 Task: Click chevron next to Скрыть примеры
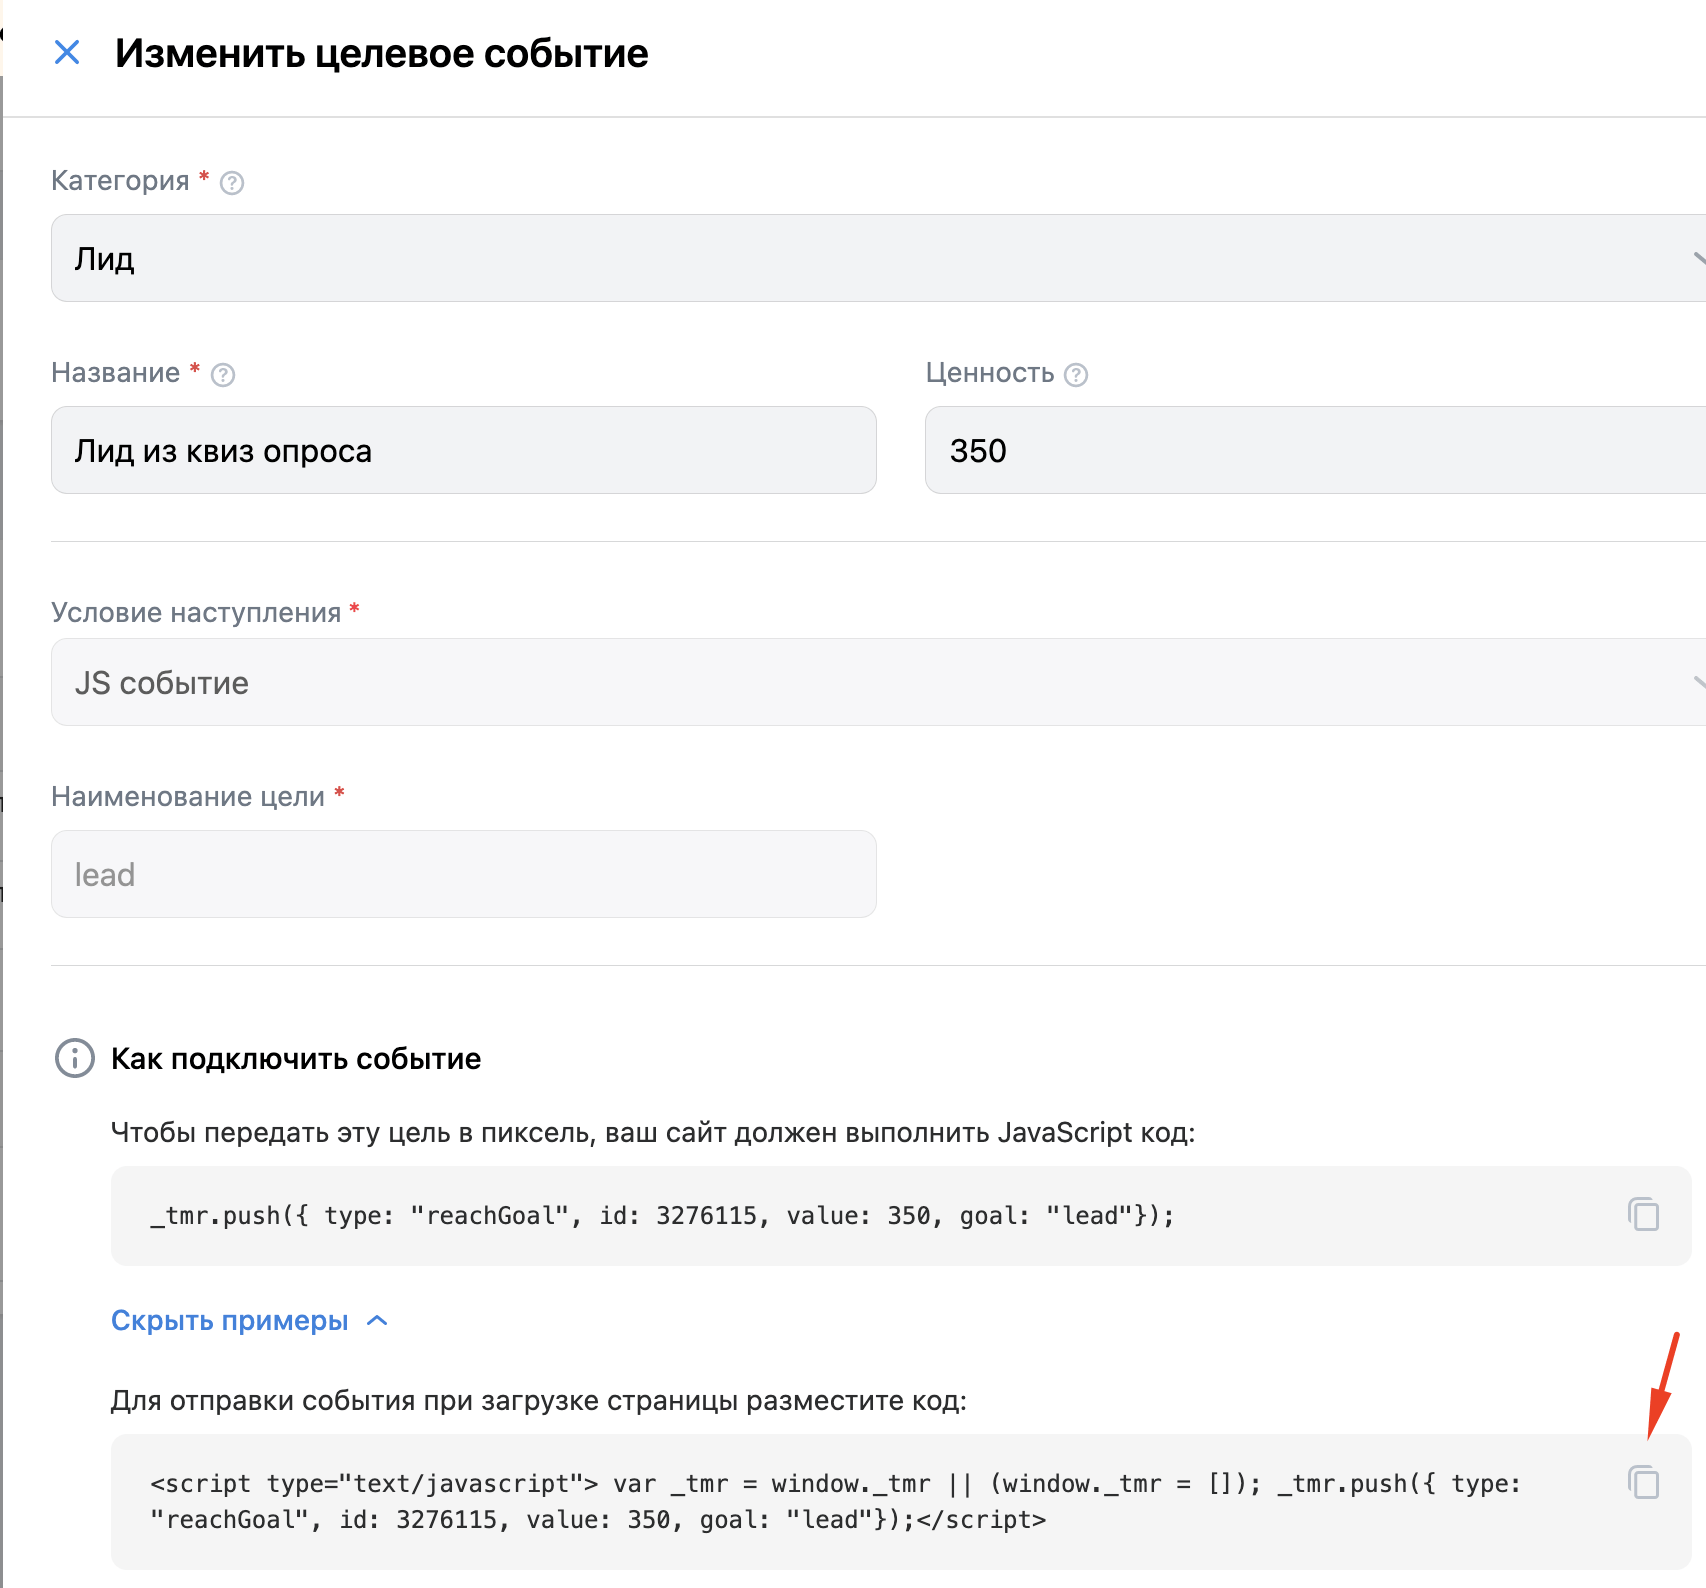377,1321
